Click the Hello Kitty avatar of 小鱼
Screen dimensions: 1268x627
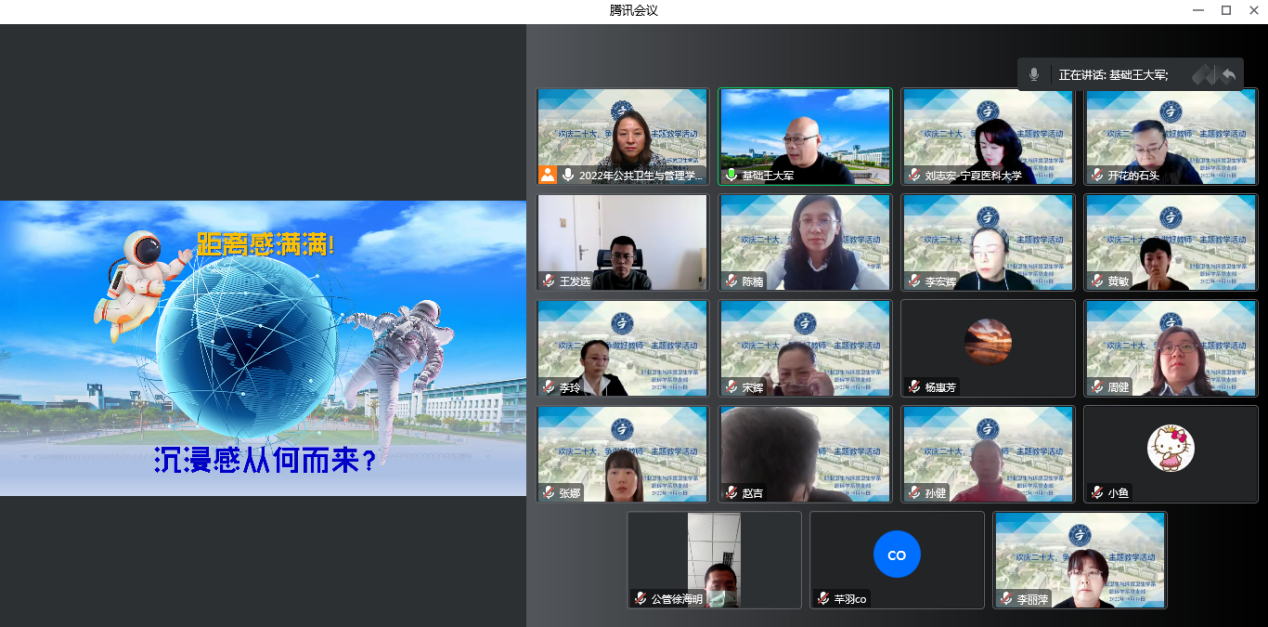click(x=1170, y=447)
